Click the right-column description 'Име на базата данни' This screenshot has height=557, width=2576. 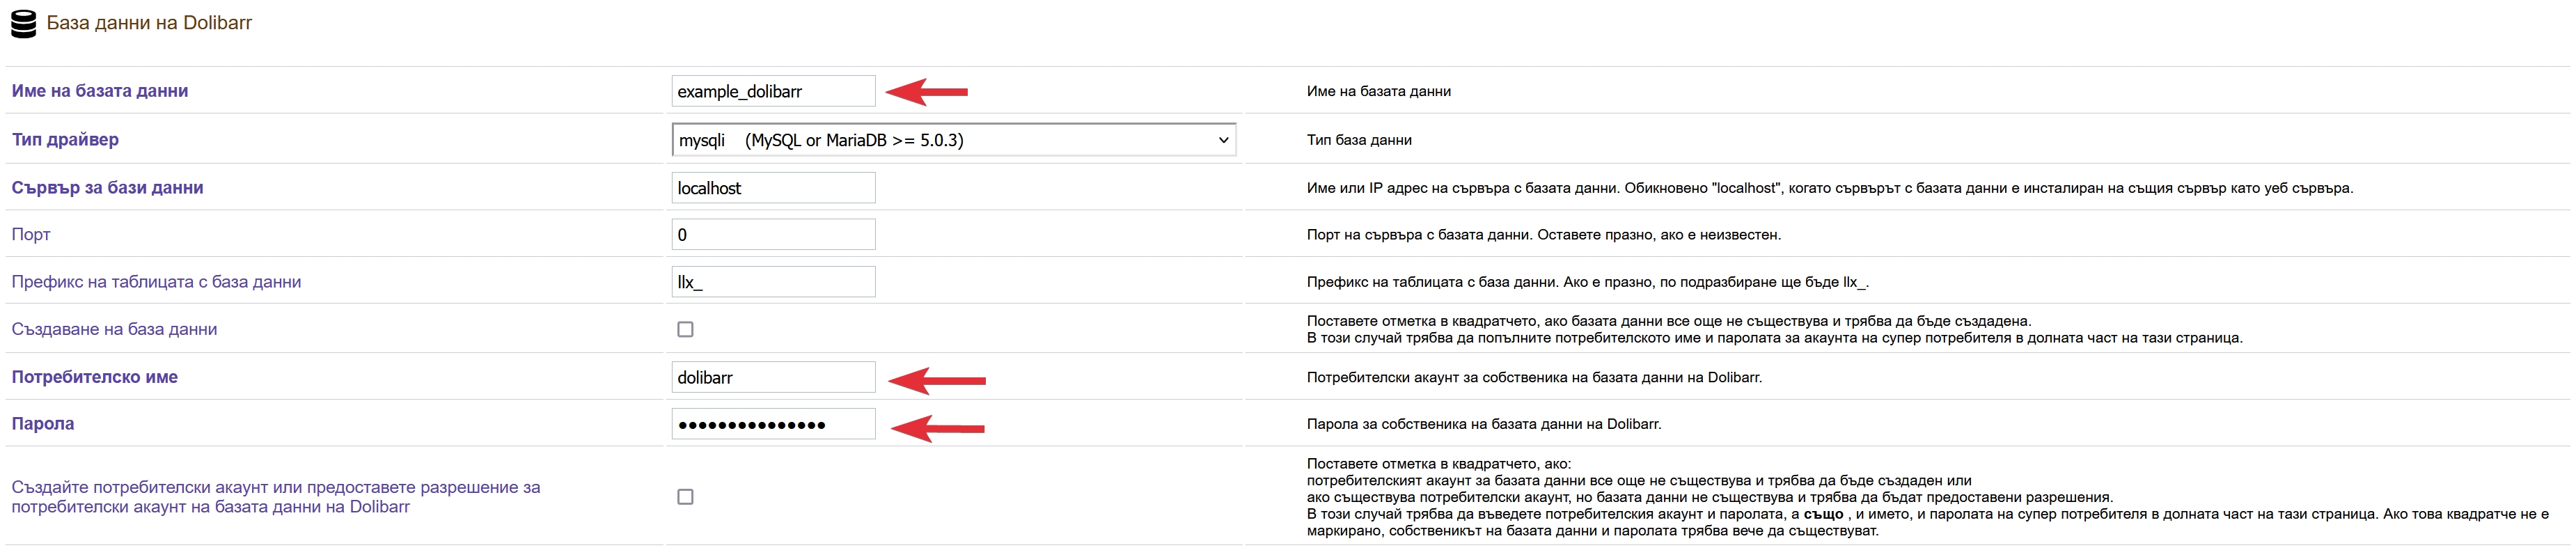click(x=1379, y=91)
